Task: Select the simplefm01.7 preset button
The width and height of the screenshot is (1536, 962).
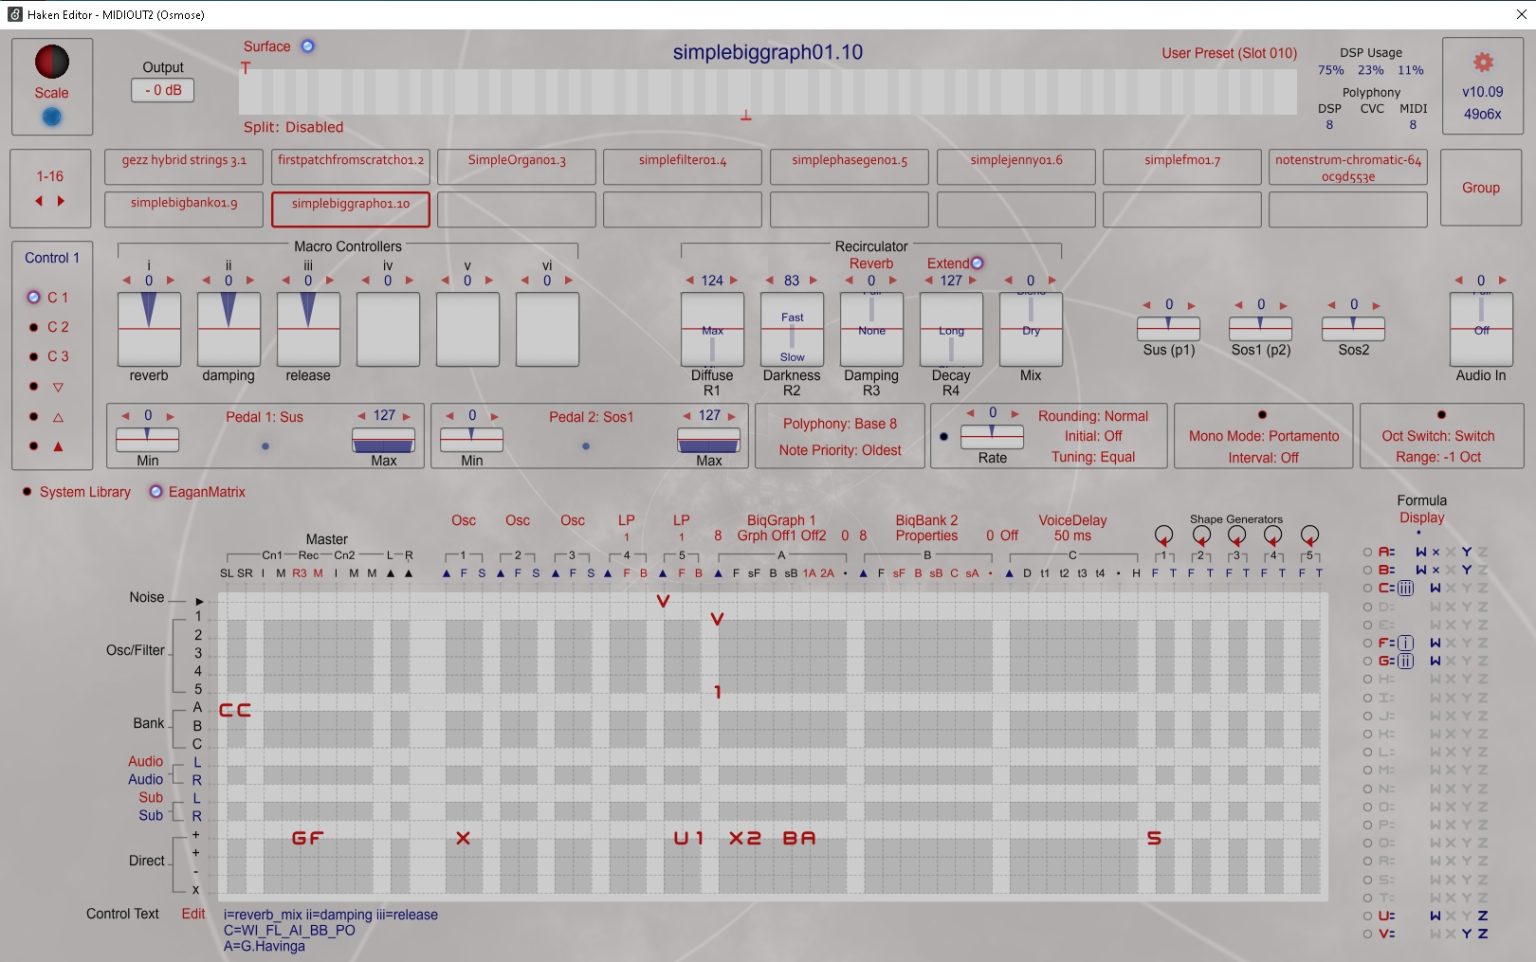Action: pos(1182,166)
